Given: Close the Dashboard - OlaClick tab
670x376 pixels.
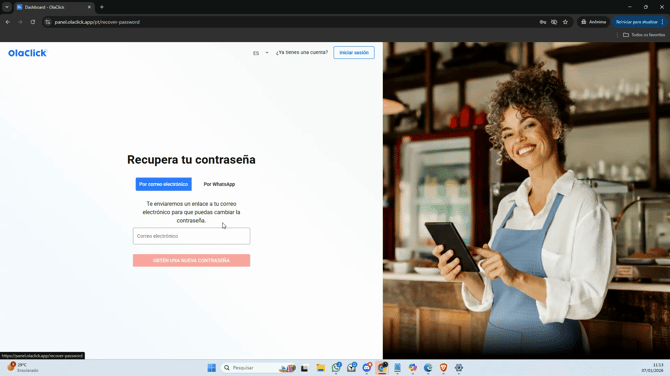Looking at the screenshot, I should tap(89, 7).
